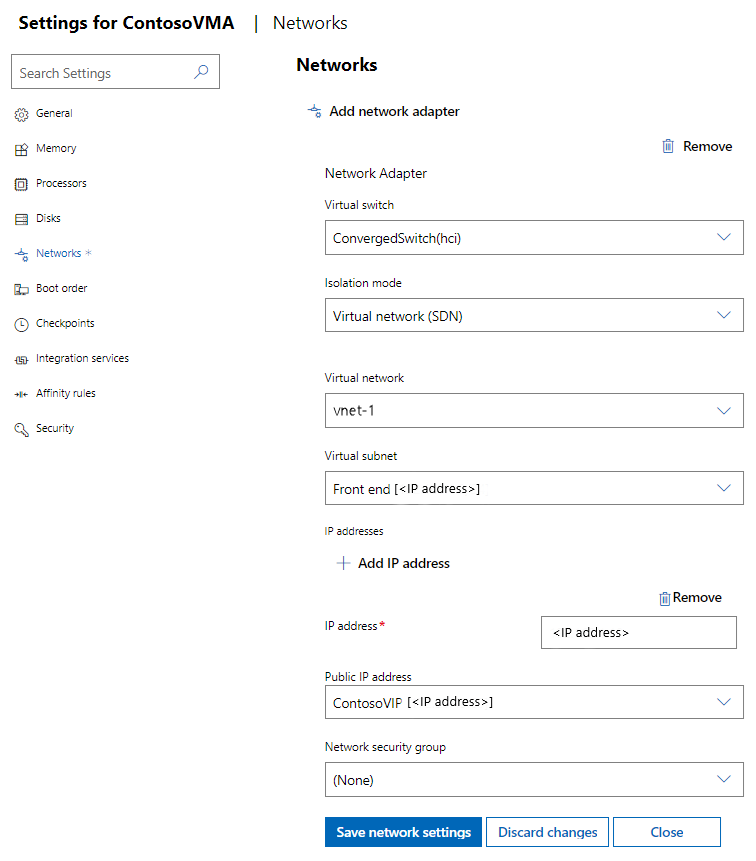Click the General gear icon in sidebar
This screenshot has height=861, width=756.
(21, 115)
